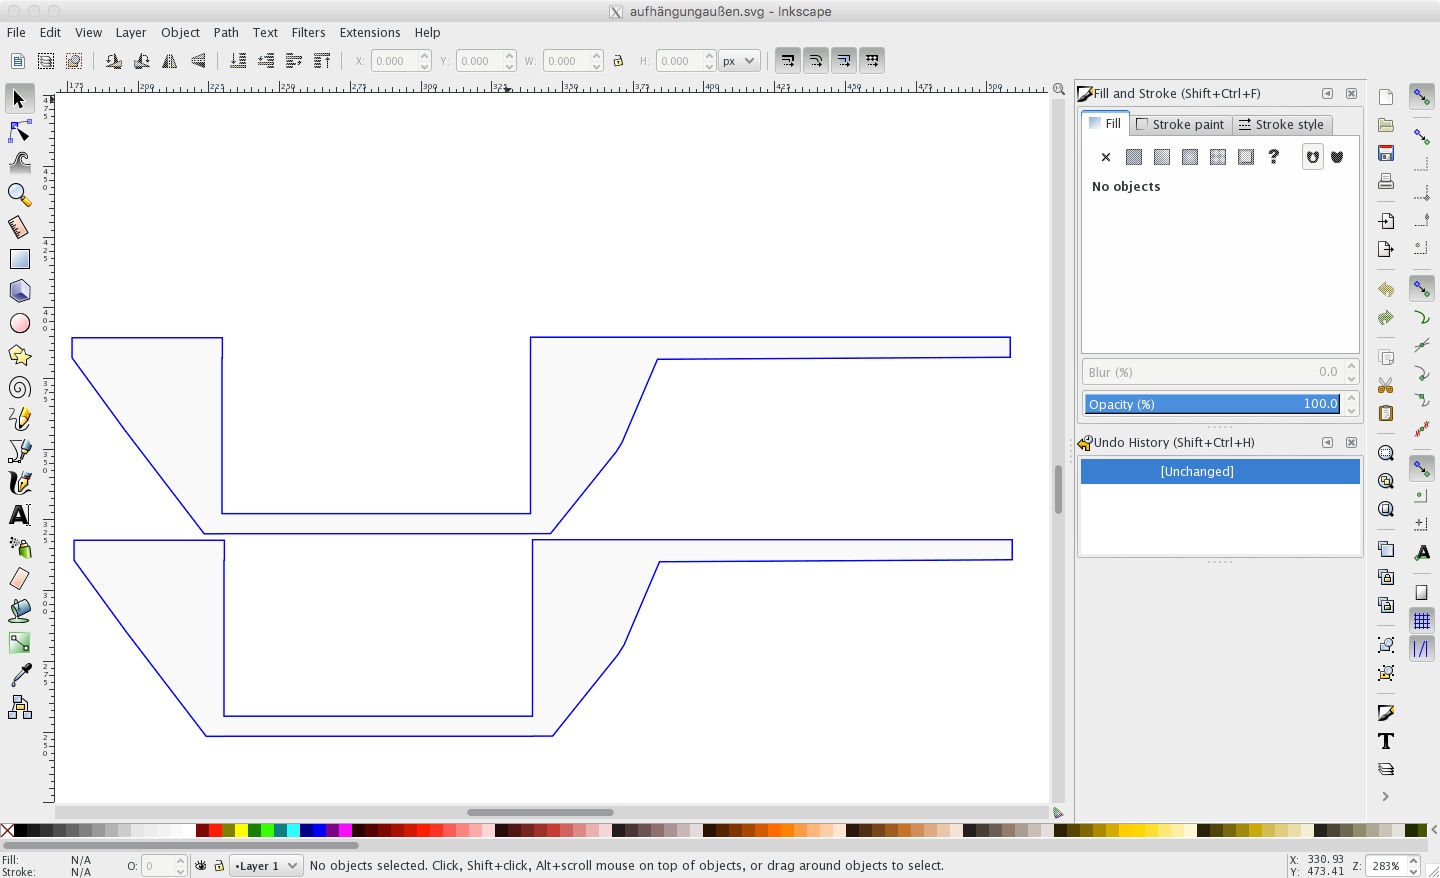Image resolution: width=1440 pixels, height=878 pixels.
Task: Increase Blur percentage stepper
Action: click(x=1352, y=367)
